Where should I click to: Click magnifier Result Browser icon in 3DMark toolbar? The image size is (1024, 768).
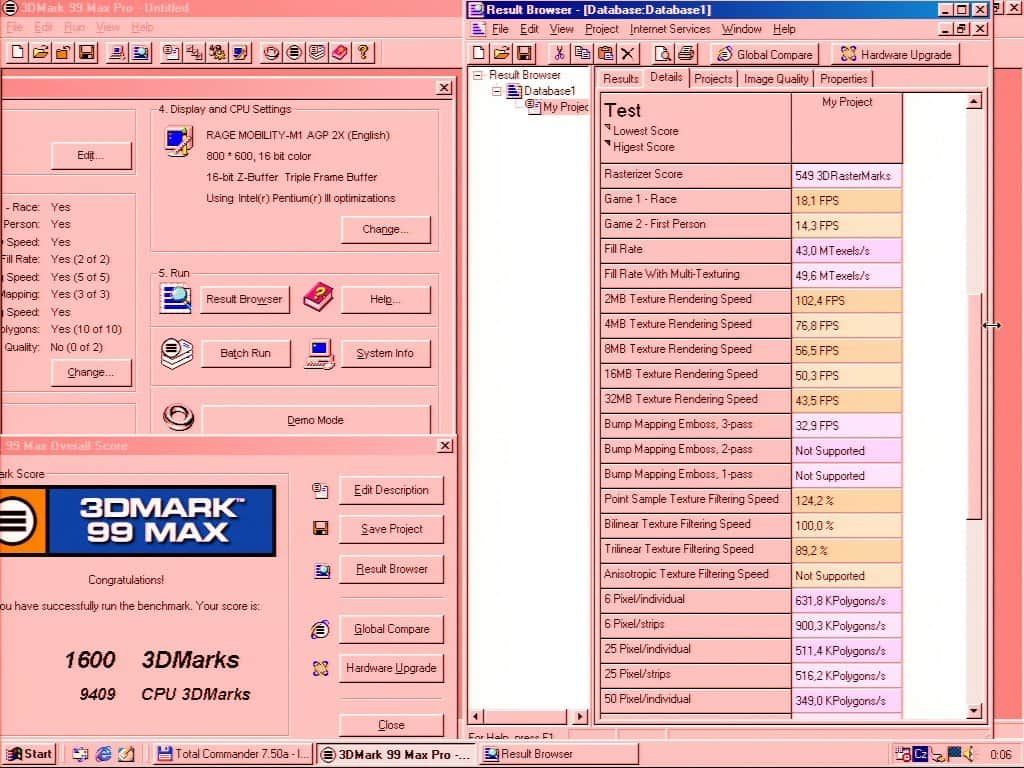140,52
